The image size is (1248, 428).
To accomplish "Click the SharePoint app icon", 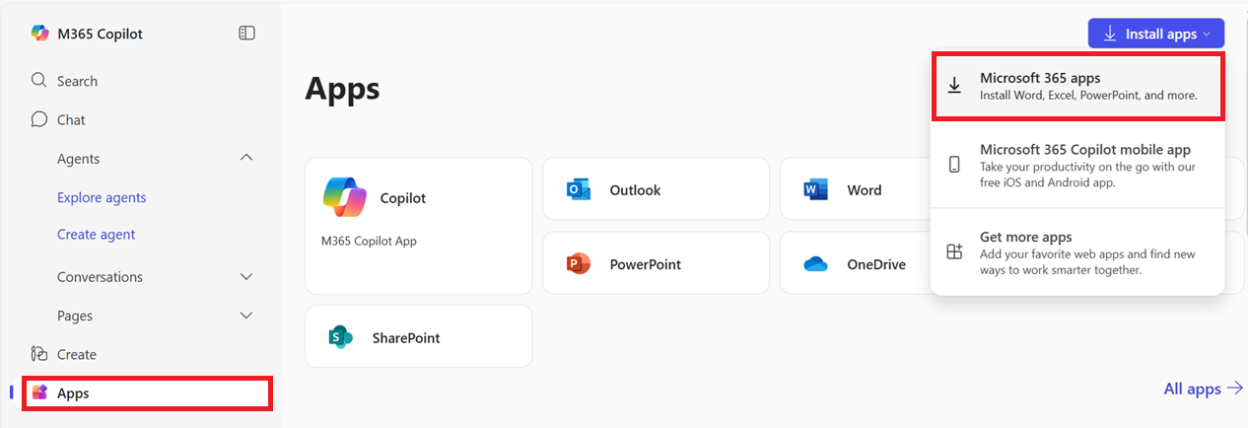I will click(x=341, y=337).
